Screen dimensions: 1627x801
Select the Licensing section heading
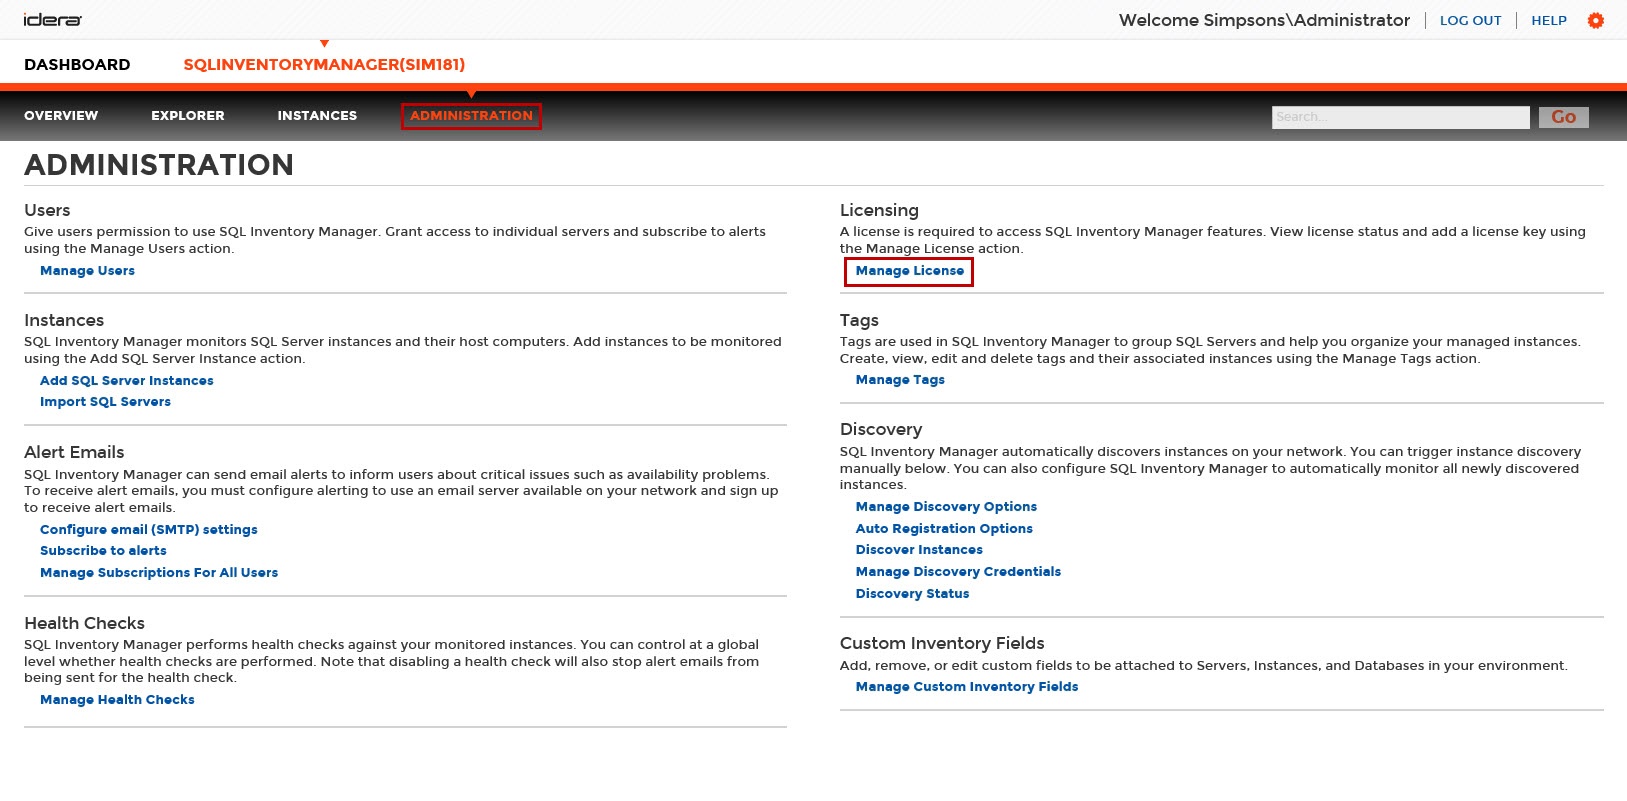[x=879, y=210]
